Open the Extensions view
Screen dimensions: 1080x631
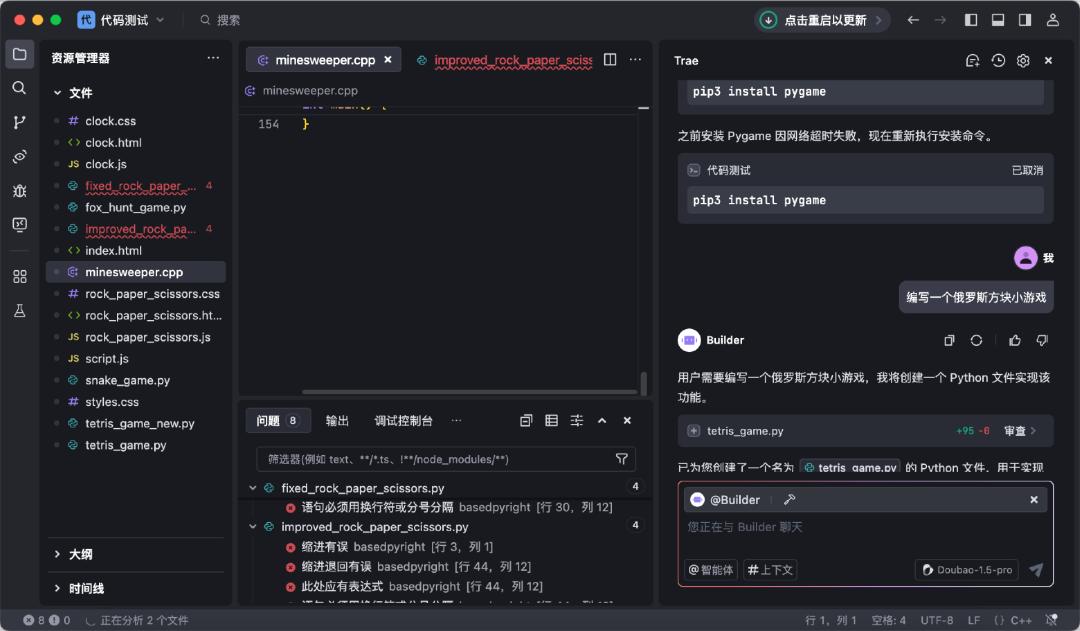pos(19,275)
